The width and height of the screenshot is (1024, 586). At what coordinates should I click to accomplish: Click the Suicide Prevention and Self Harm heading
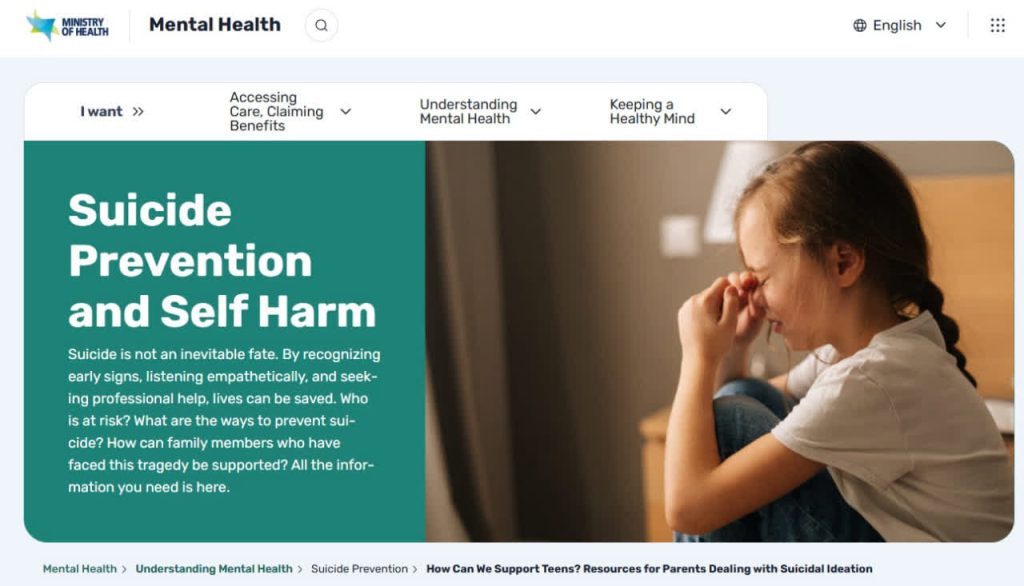pos(222,261)
